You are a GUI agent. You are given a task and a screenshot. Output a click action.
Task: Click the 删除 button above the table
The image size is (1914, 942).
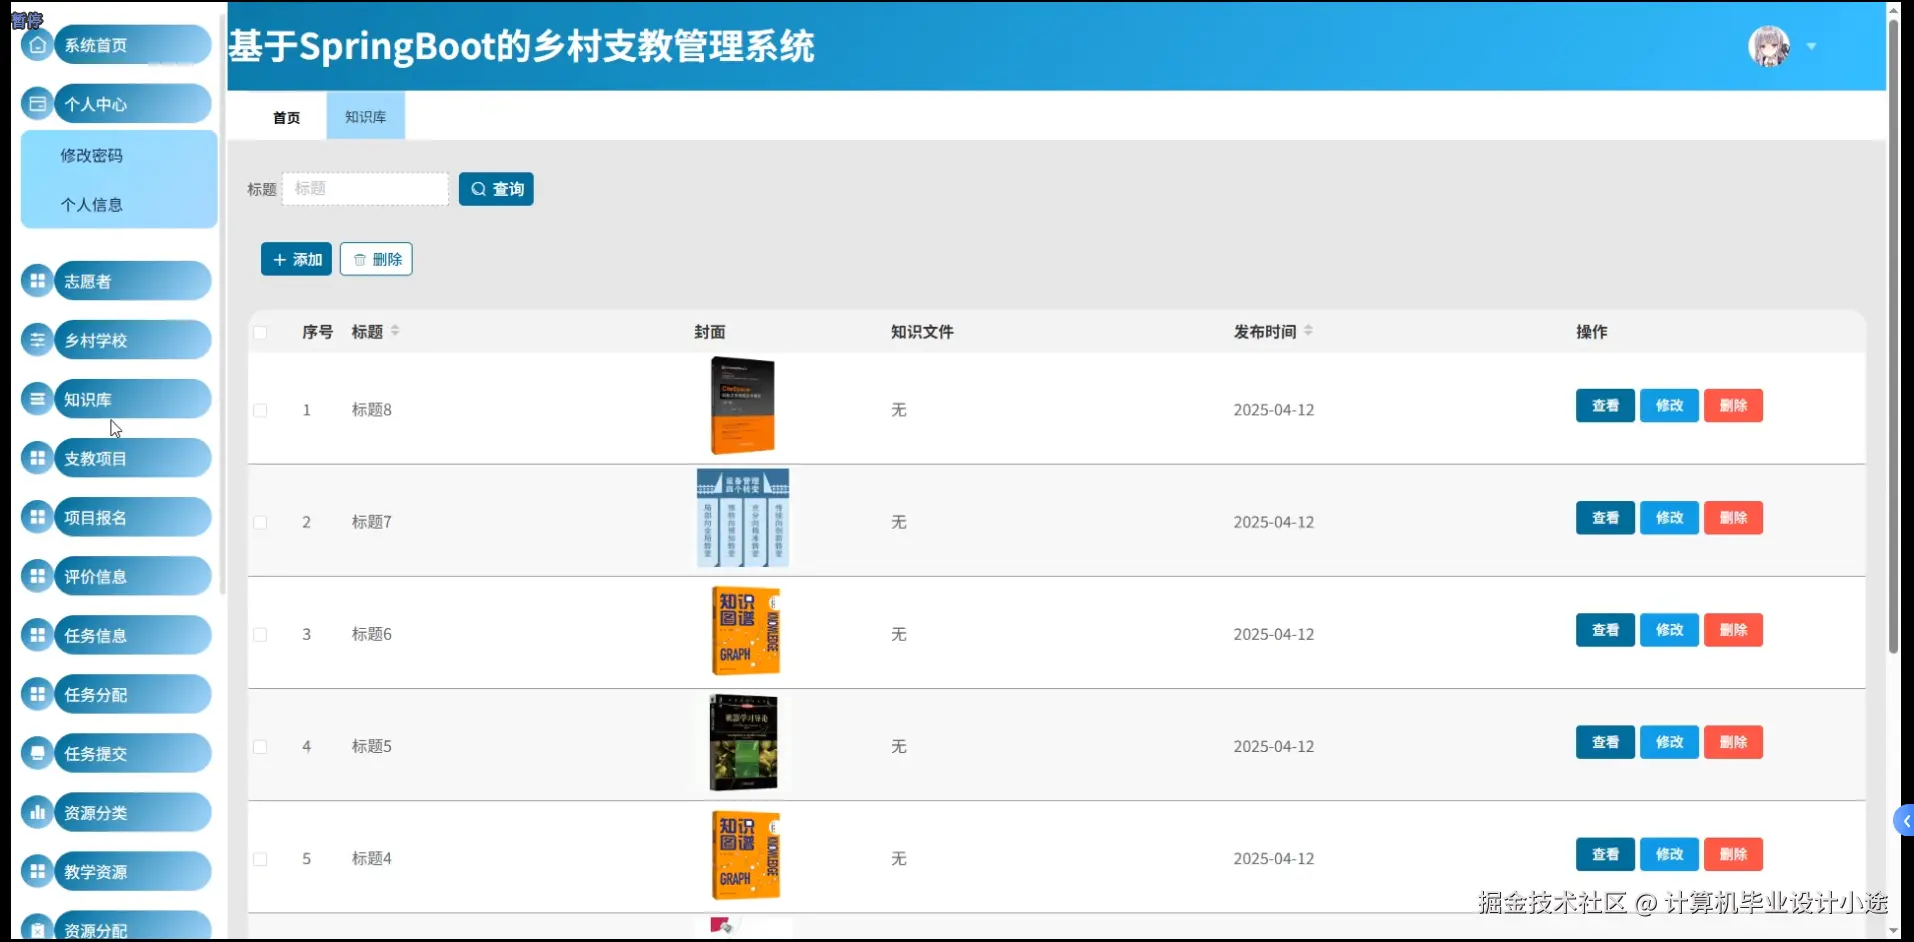click(x=376, y=259)
